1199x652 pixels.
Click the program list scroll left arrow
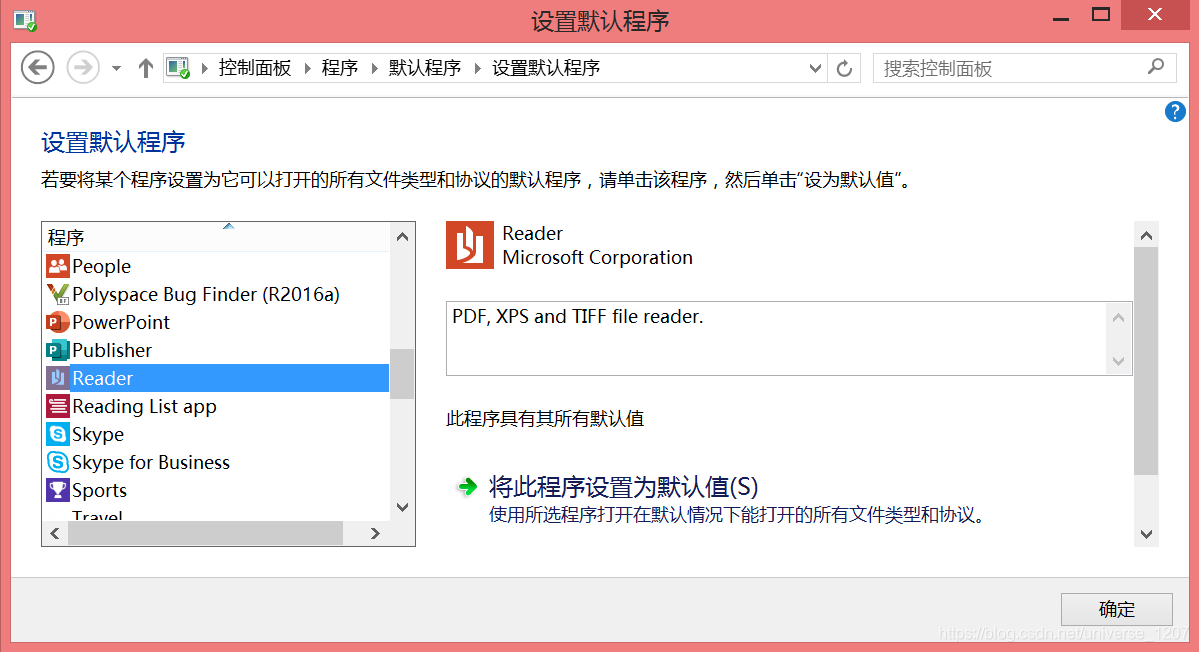[x=55, y=534]
